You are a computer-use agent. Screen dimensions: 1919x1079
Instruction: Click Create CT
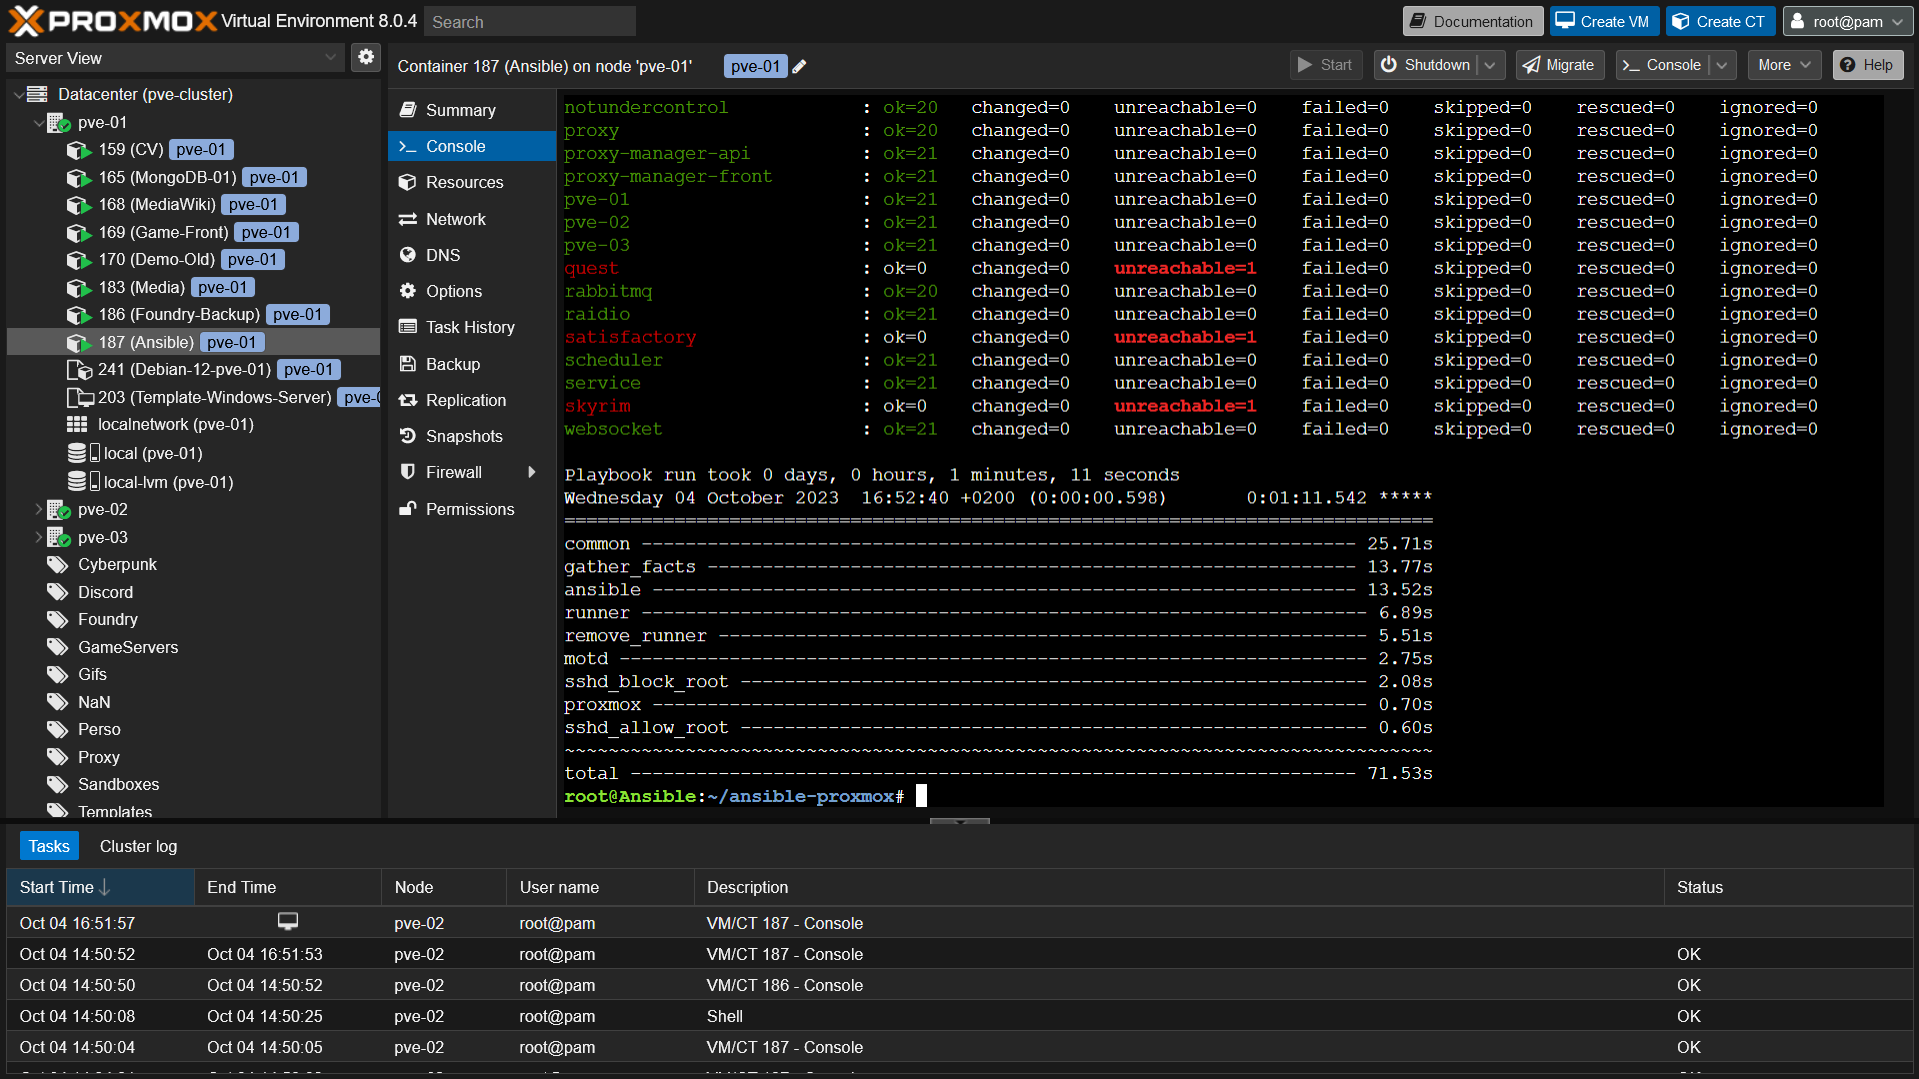coord(1719,21)
